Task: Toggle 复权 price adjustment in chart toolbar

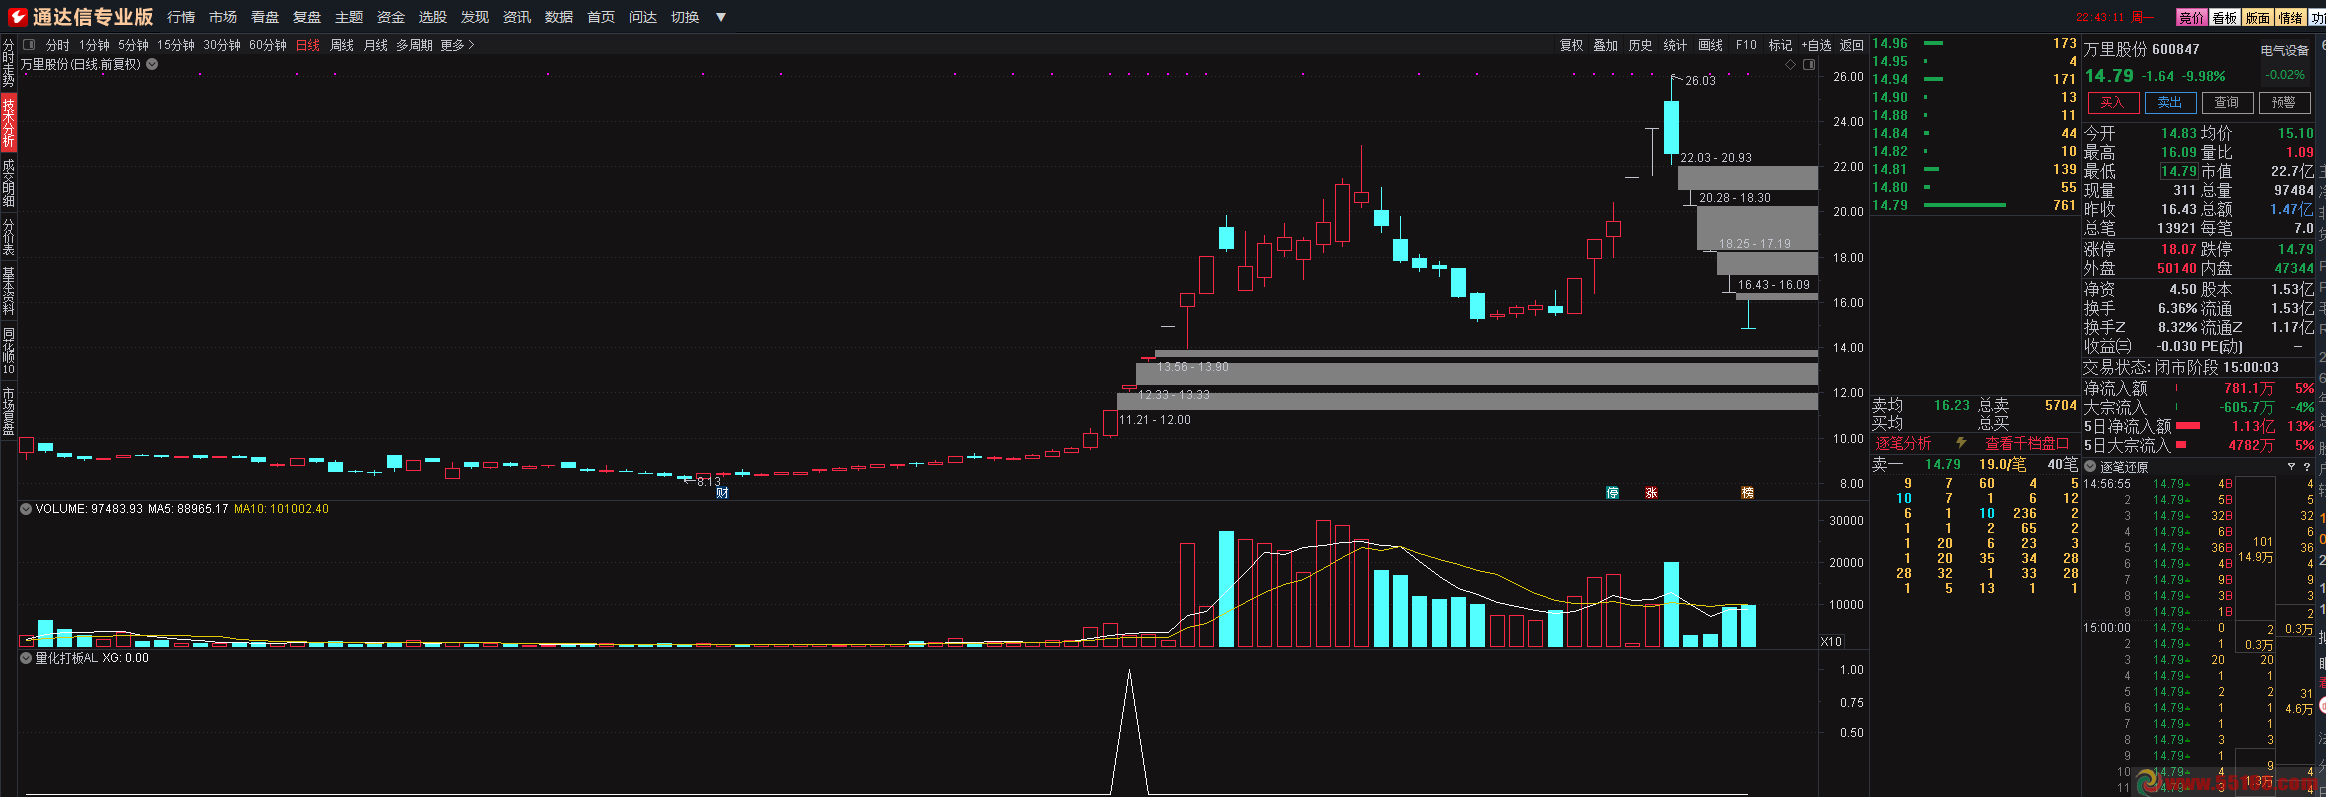Action: point(1571,45)
